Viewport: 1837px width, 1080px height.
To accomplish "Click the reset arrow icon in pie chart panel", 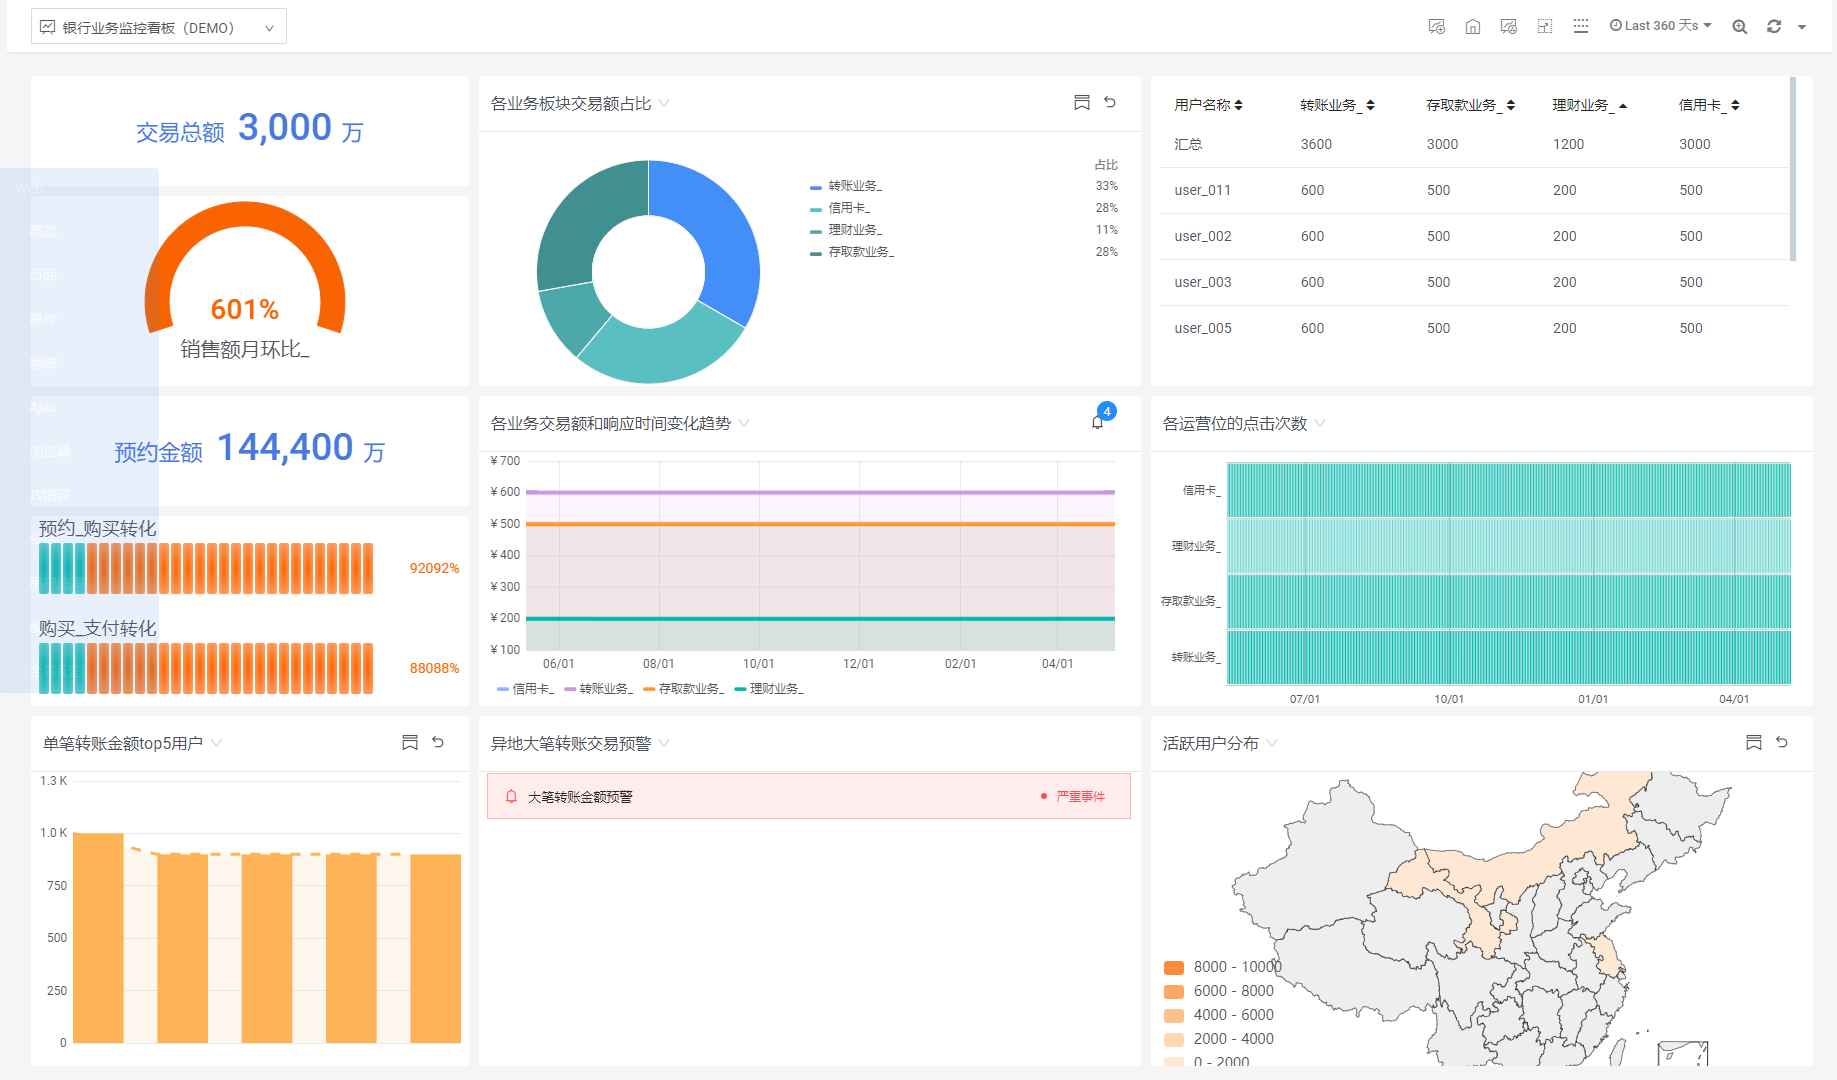I will pyautogui.click(x=1110, y=103).
